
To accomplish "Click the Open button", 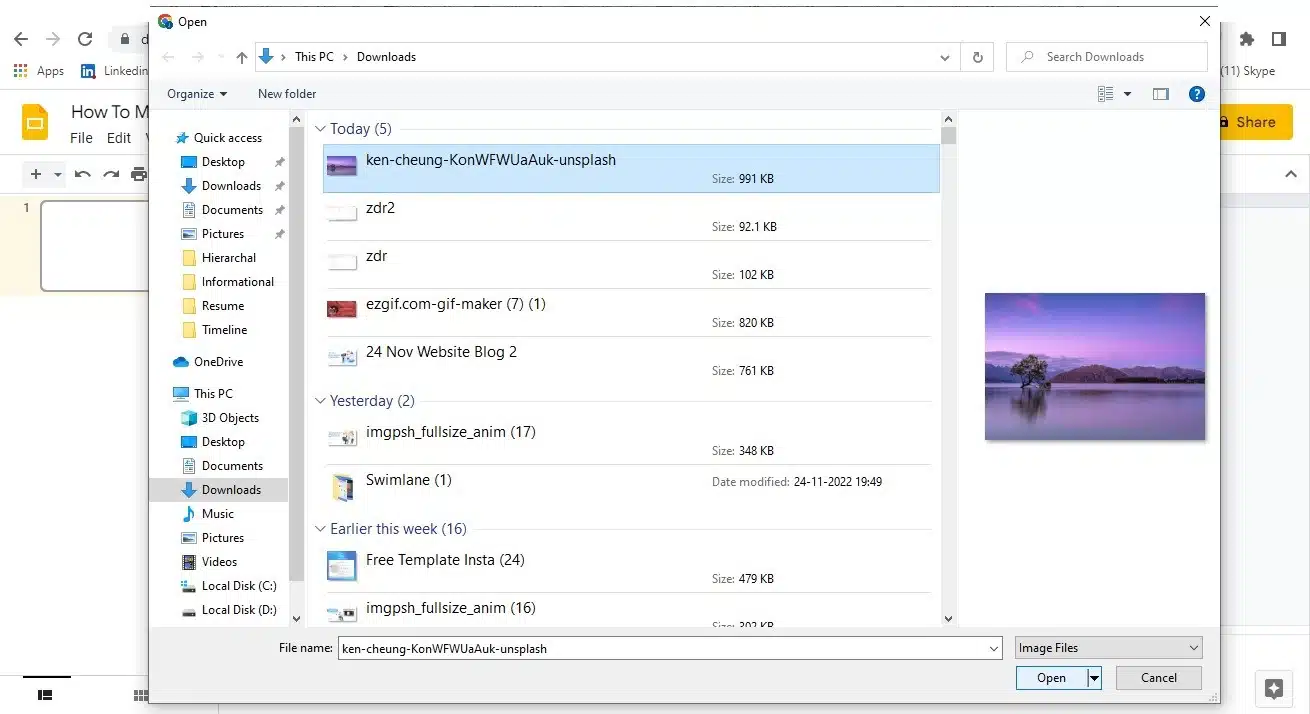I will click(x=1050, y=678).
